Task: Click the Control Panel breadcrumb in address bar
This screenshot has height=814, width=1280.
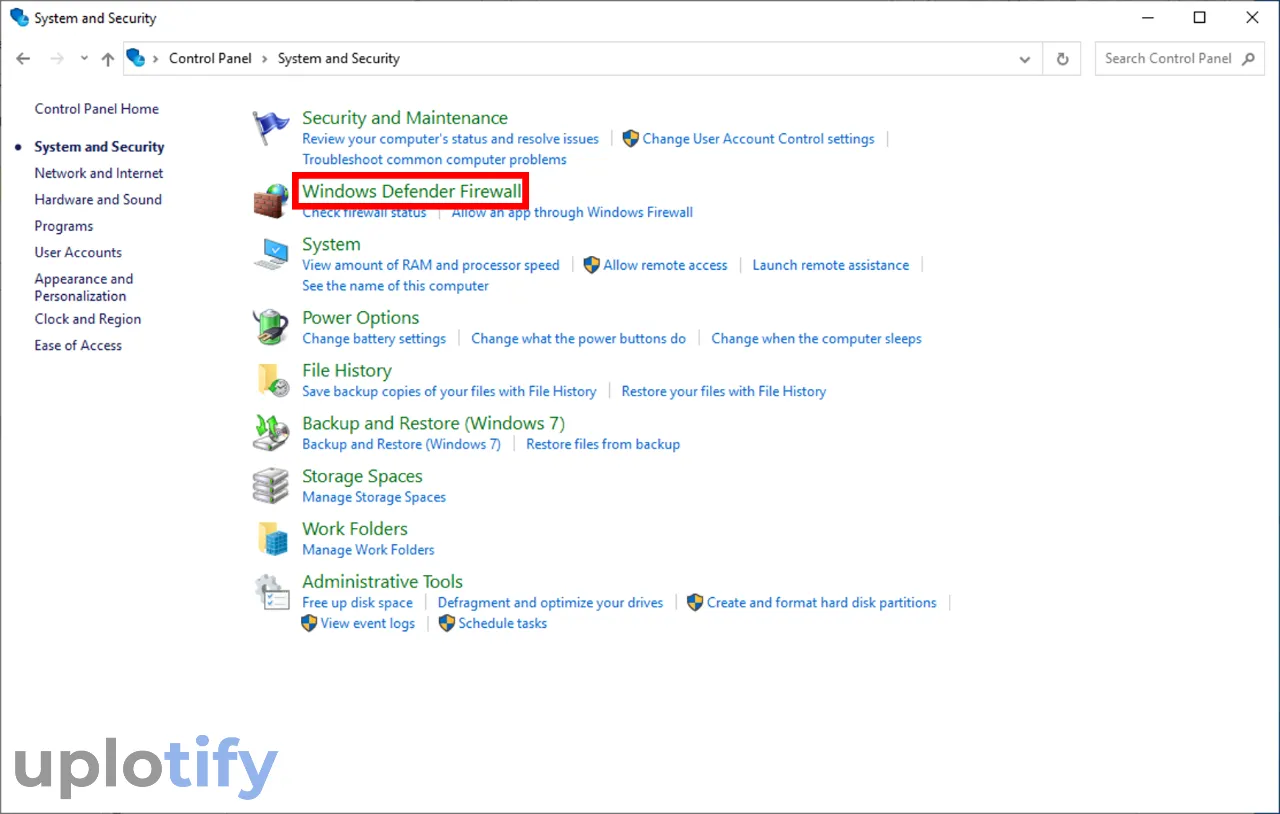Action: [x=210, y=59]
